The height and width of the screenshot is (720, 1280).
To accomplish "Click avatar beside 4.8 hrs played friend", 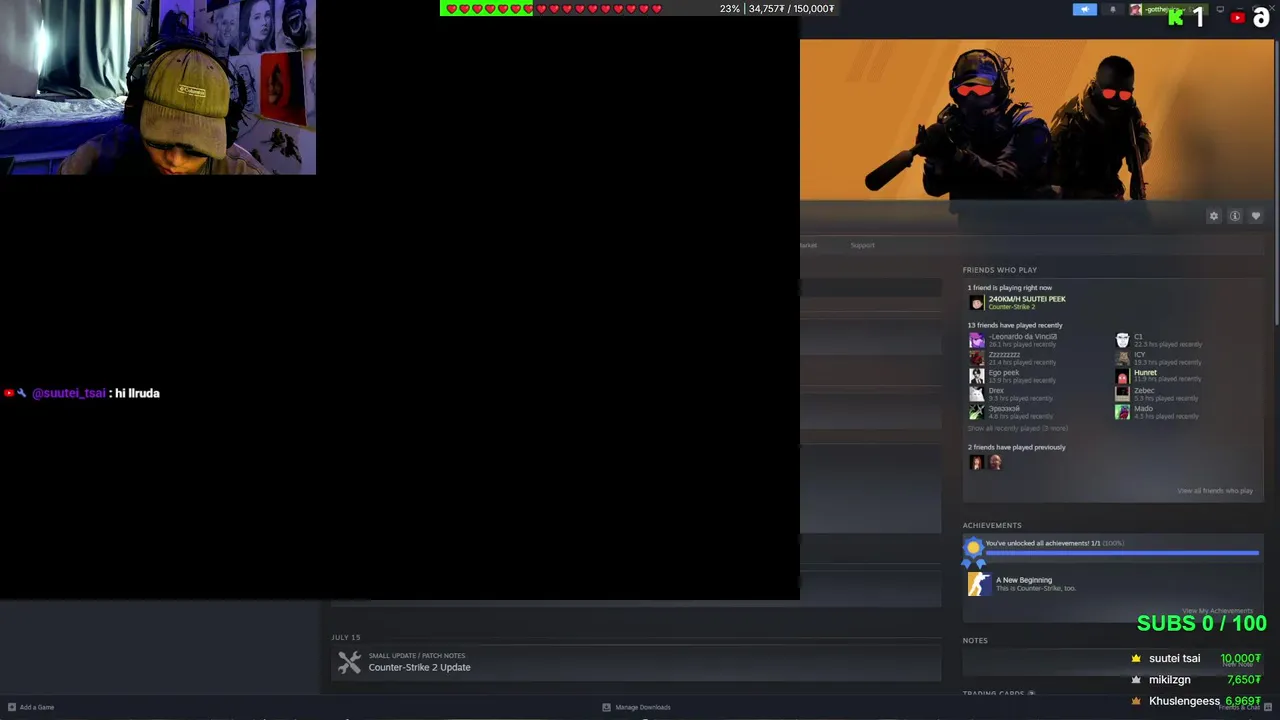I will (976, 412).
